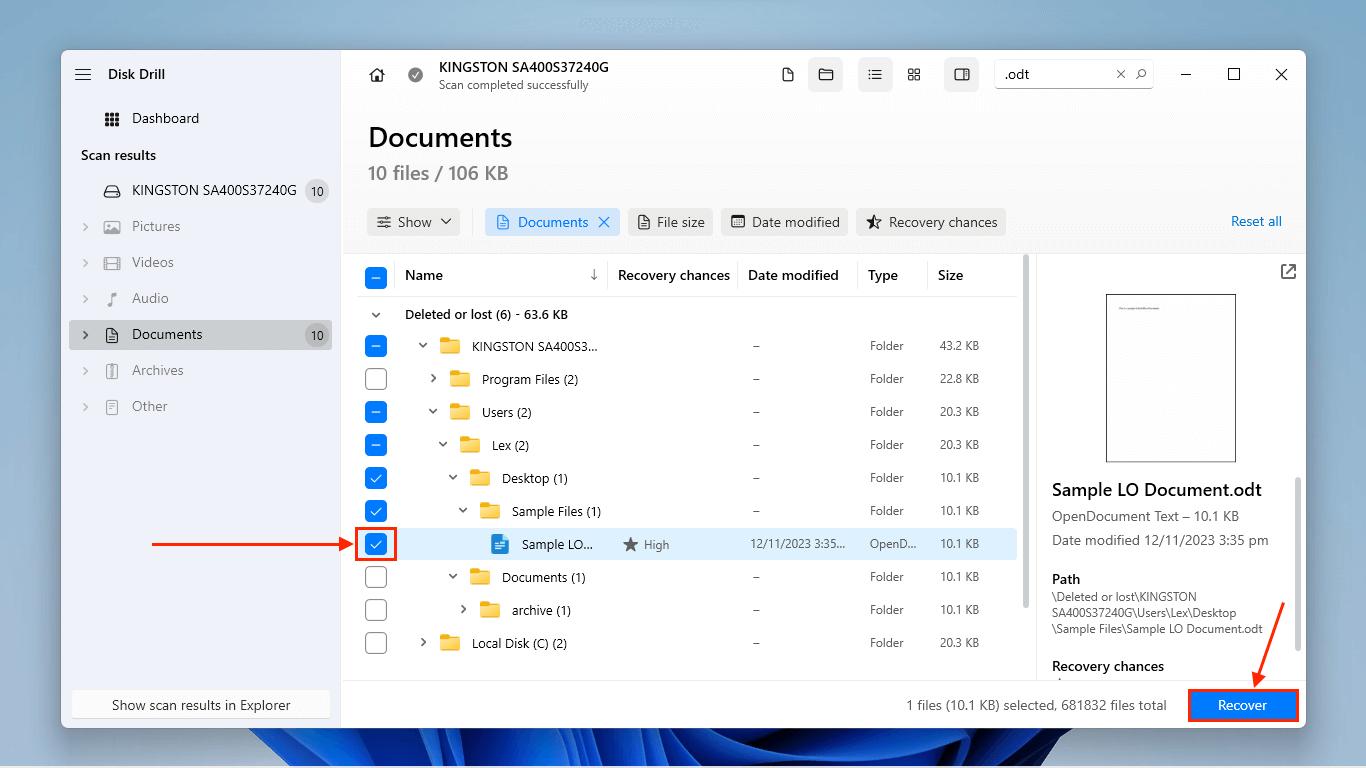Image resolution: width=1366 pixels, height=768 pixels.
Task: Click the High recovery star icon
Action: click(630, 545)
